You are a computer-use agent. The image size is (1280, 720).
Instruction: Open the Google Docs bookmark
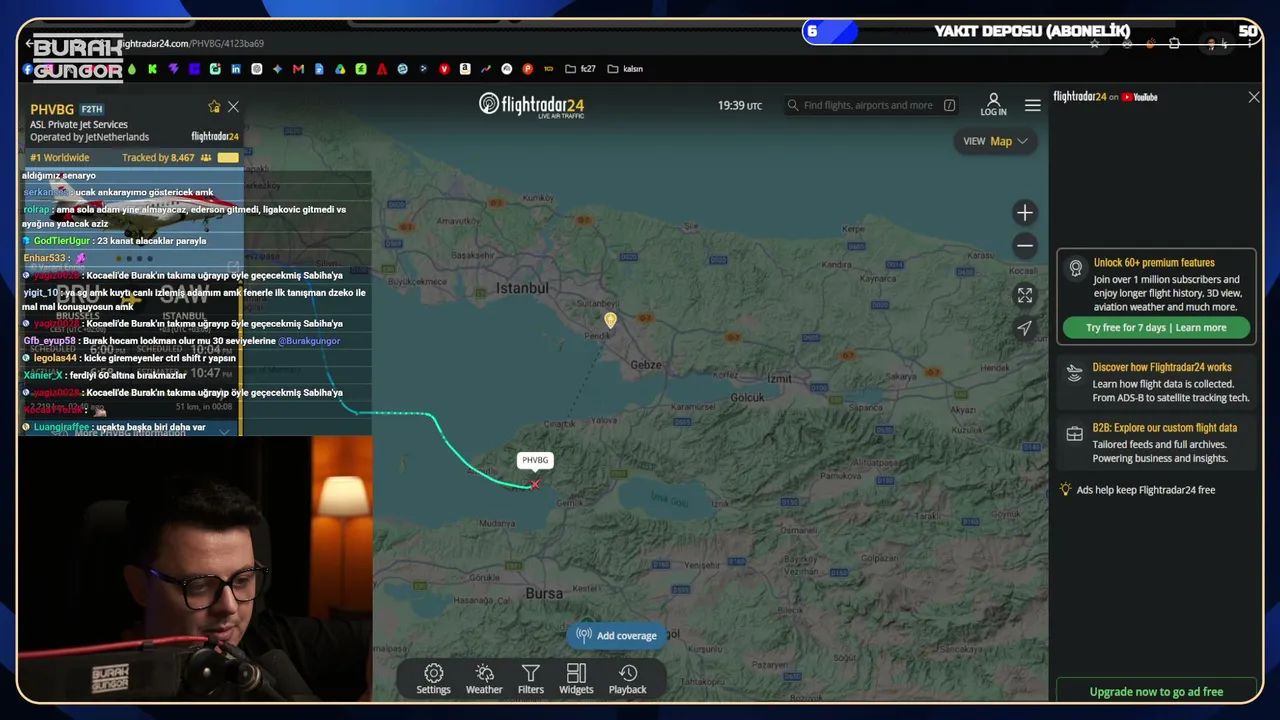[319, 69]
